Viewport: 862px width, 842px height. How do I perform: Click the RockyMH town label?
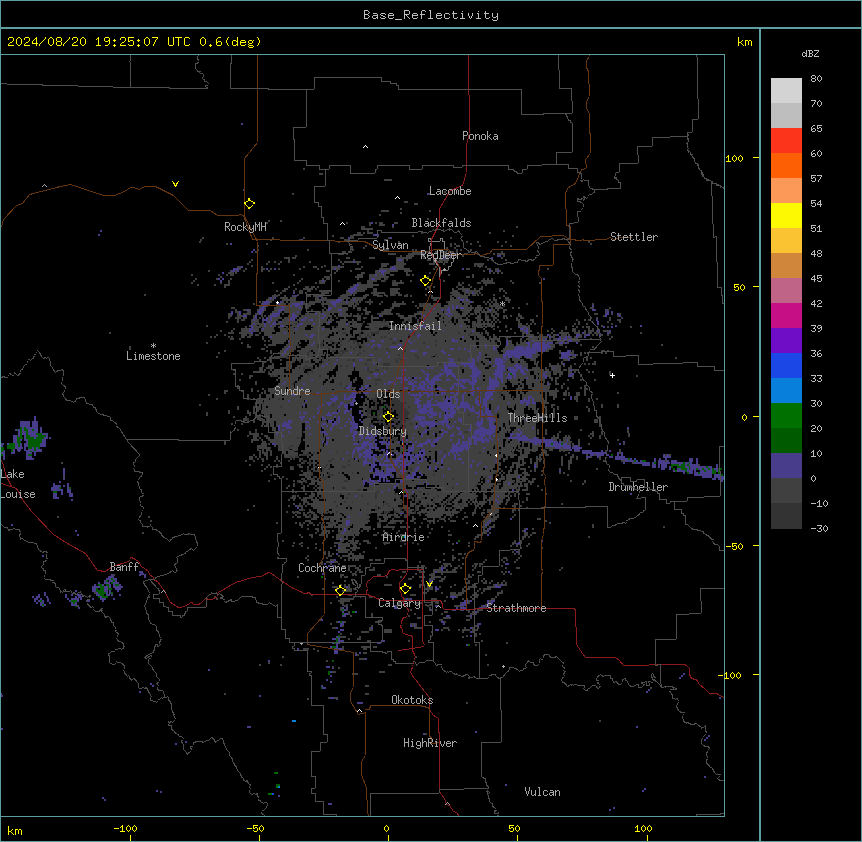pyautogui.click(x=245, y=227)
